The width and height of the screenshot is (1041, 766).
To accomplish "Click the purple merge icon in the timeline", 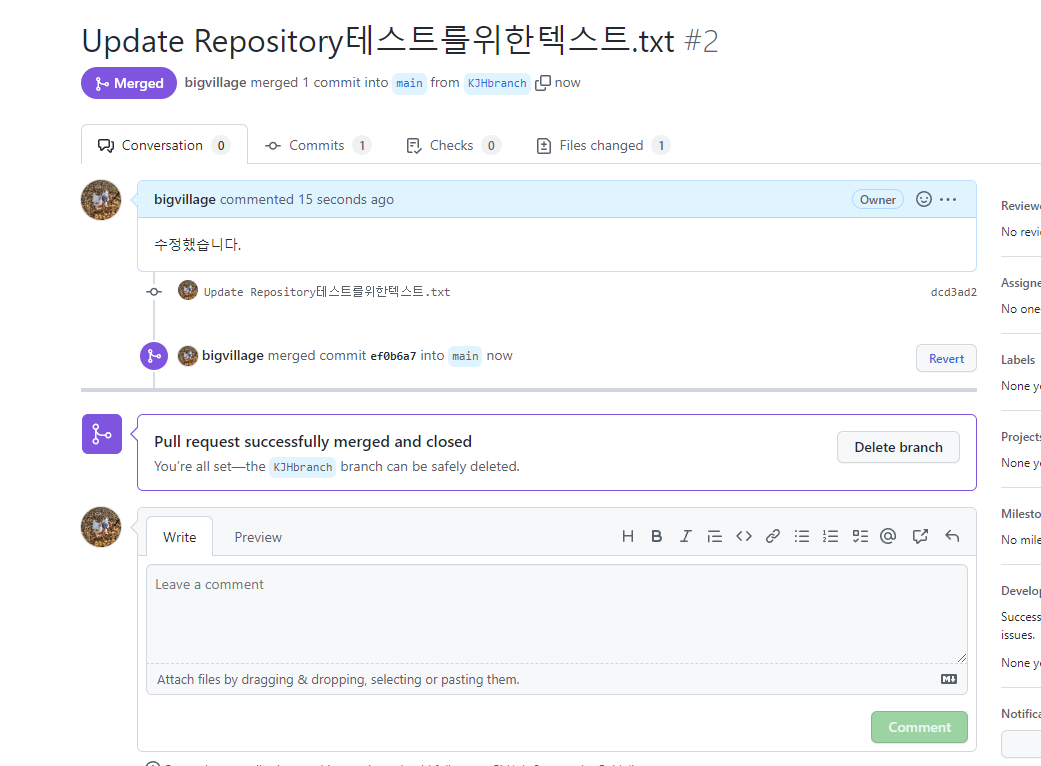I will (154, 356).
